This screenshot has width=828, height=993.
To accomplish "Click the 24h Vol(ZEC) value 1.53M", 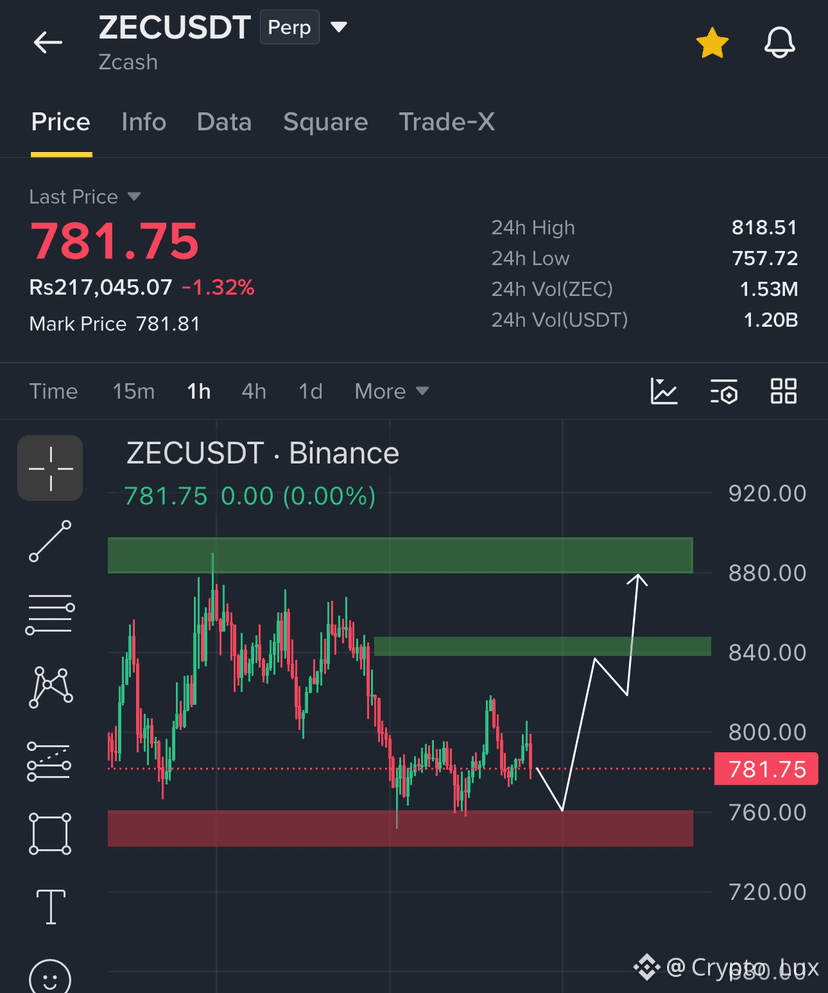I will [769, 289].
